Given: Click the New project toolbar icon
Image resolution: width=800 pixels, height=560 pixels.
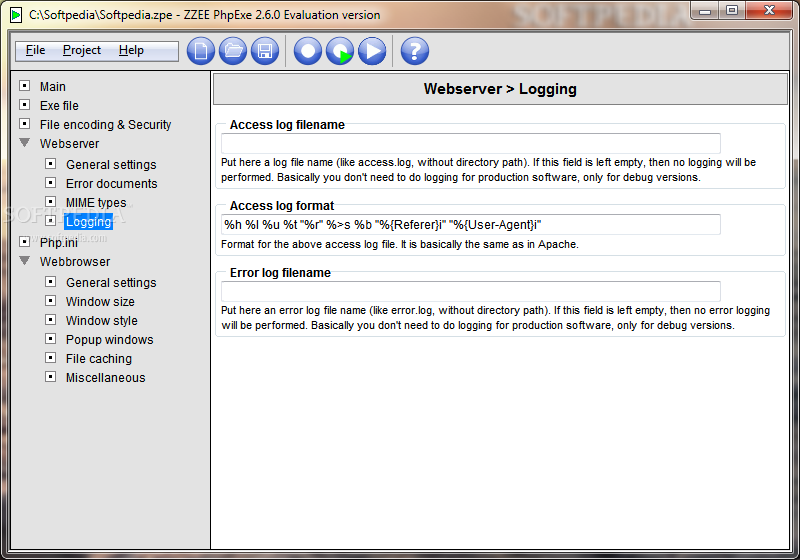Looking at the screenshot, I should click(201, 51).
